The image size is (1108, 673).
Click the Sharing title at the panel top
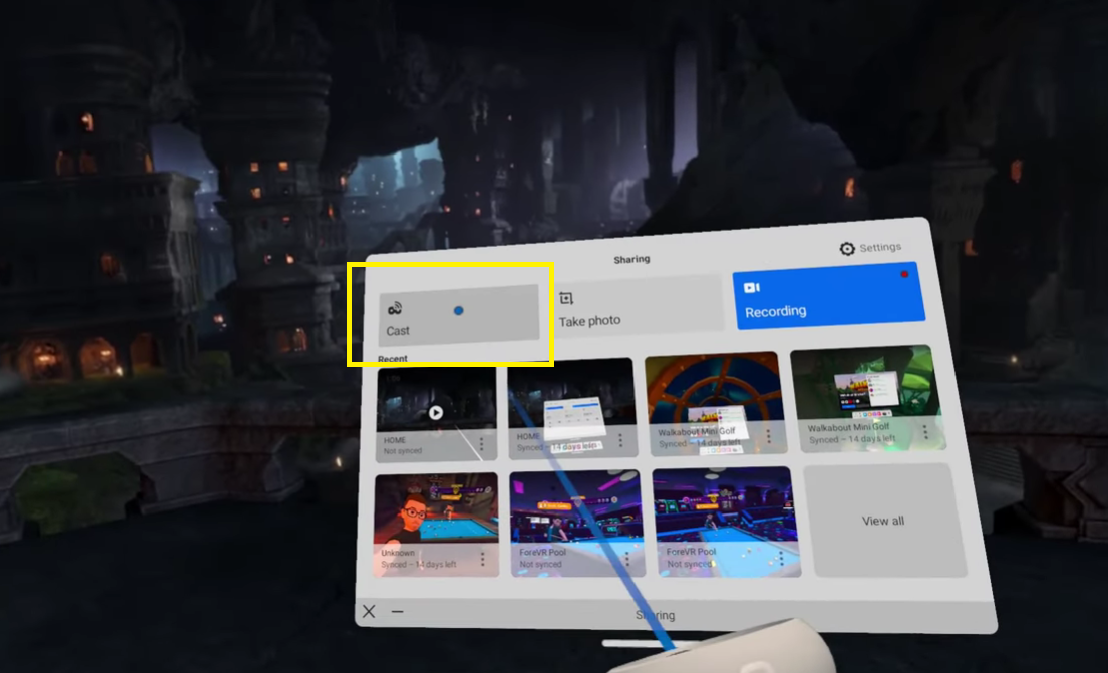click(632, 259)
